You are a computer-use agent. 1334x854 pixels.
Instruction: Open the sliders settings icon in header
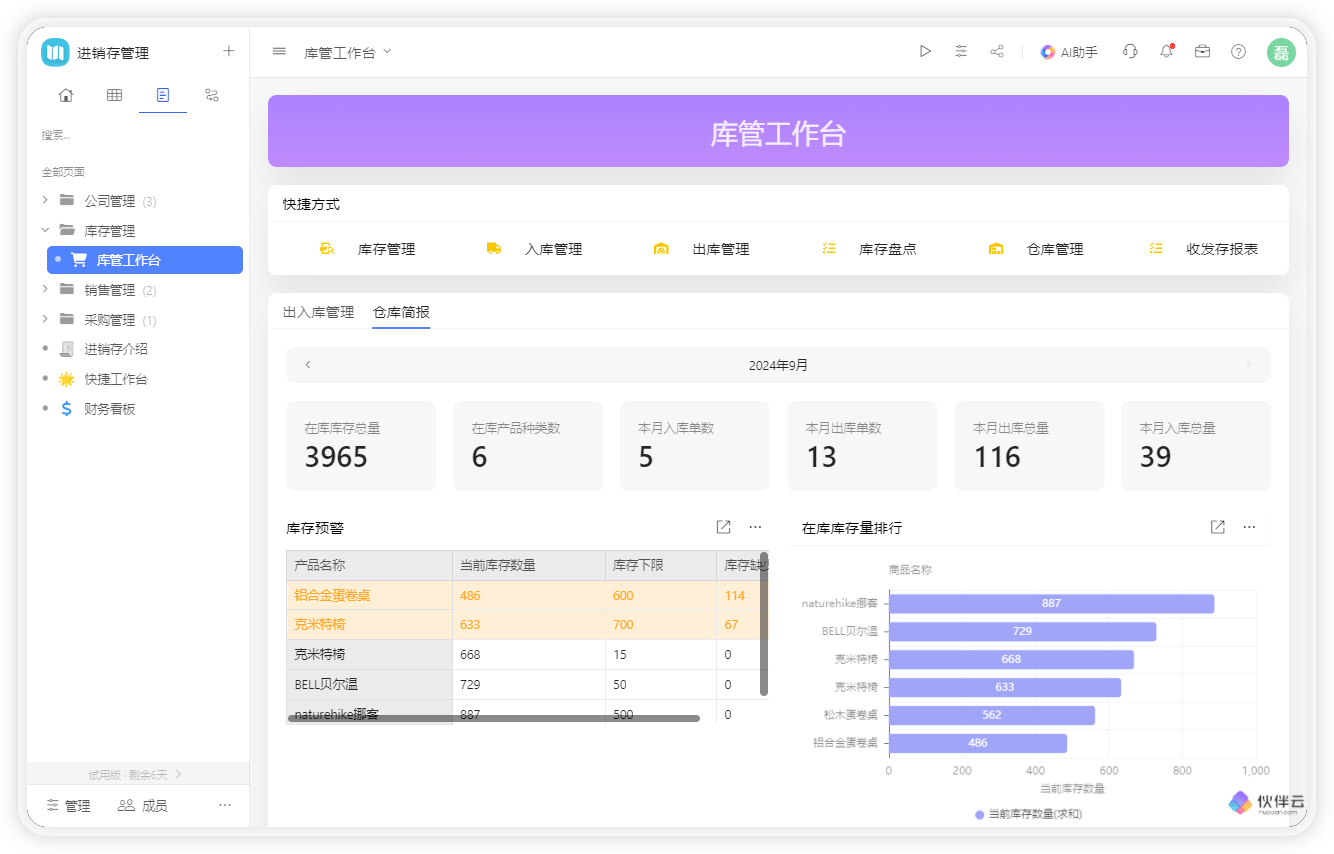point(961,51)
